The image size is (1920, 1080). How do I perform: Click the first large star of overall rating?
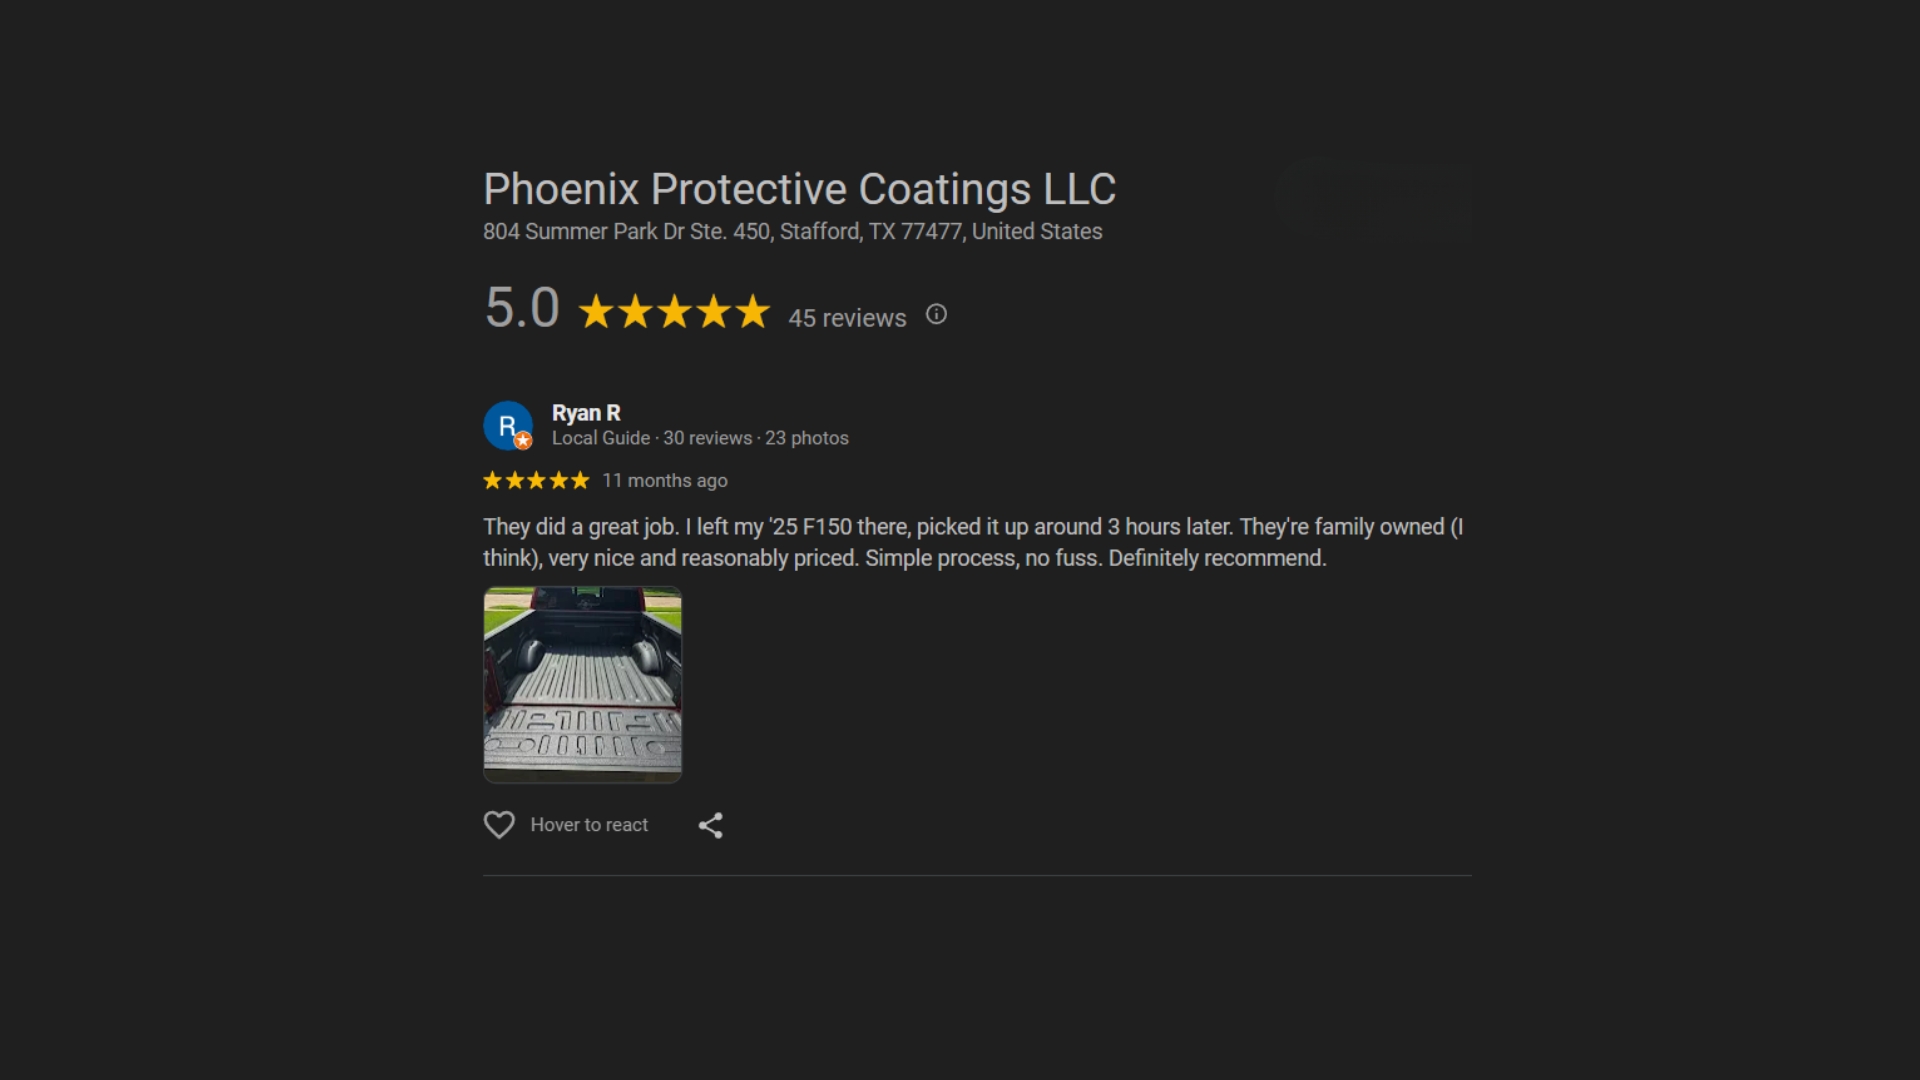pos(597,312)
